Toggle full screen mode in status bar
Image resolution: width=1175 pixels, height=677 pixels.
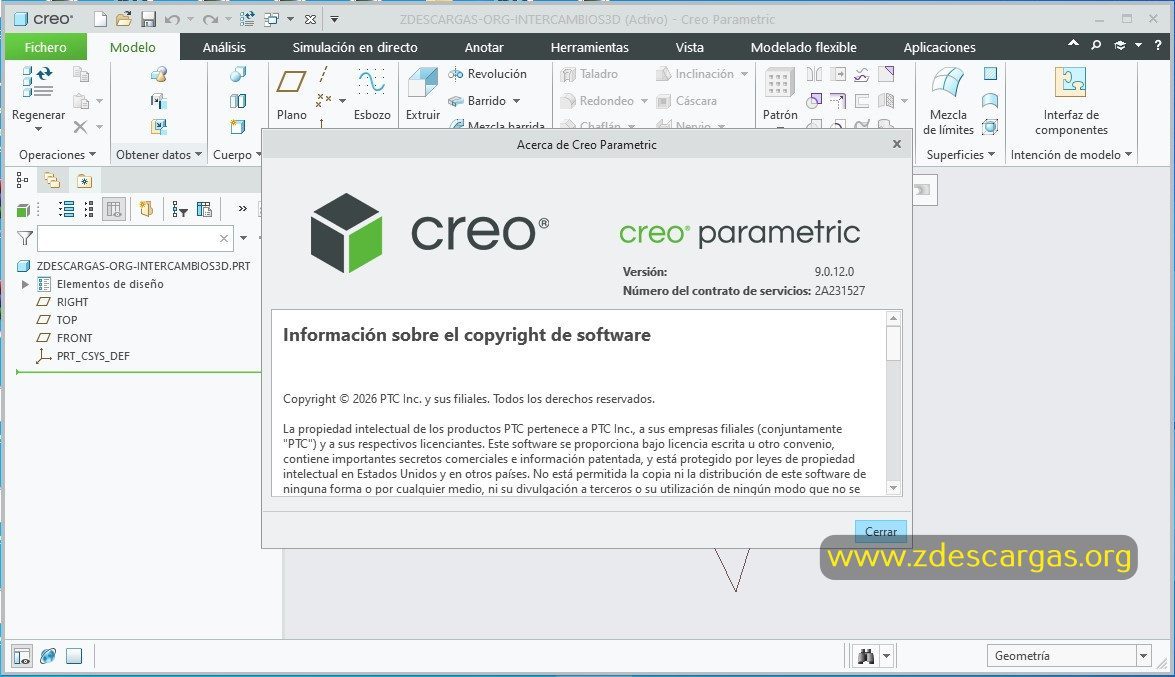[73, 657]
